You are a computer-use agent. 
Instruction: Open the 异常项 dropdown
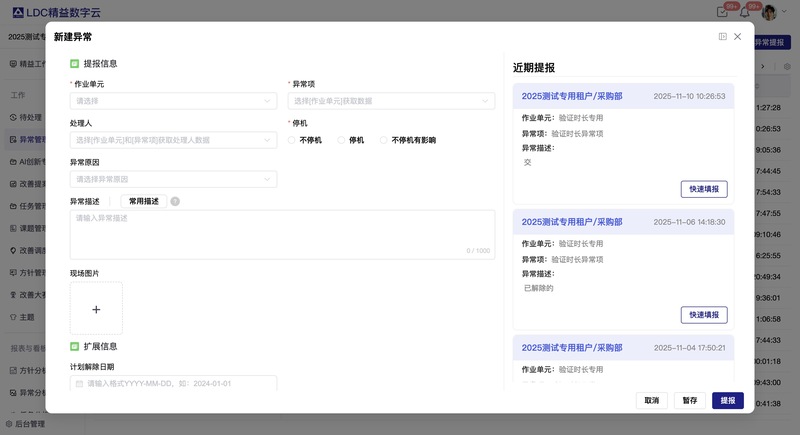pyautogui.click(x=391, y=101)
